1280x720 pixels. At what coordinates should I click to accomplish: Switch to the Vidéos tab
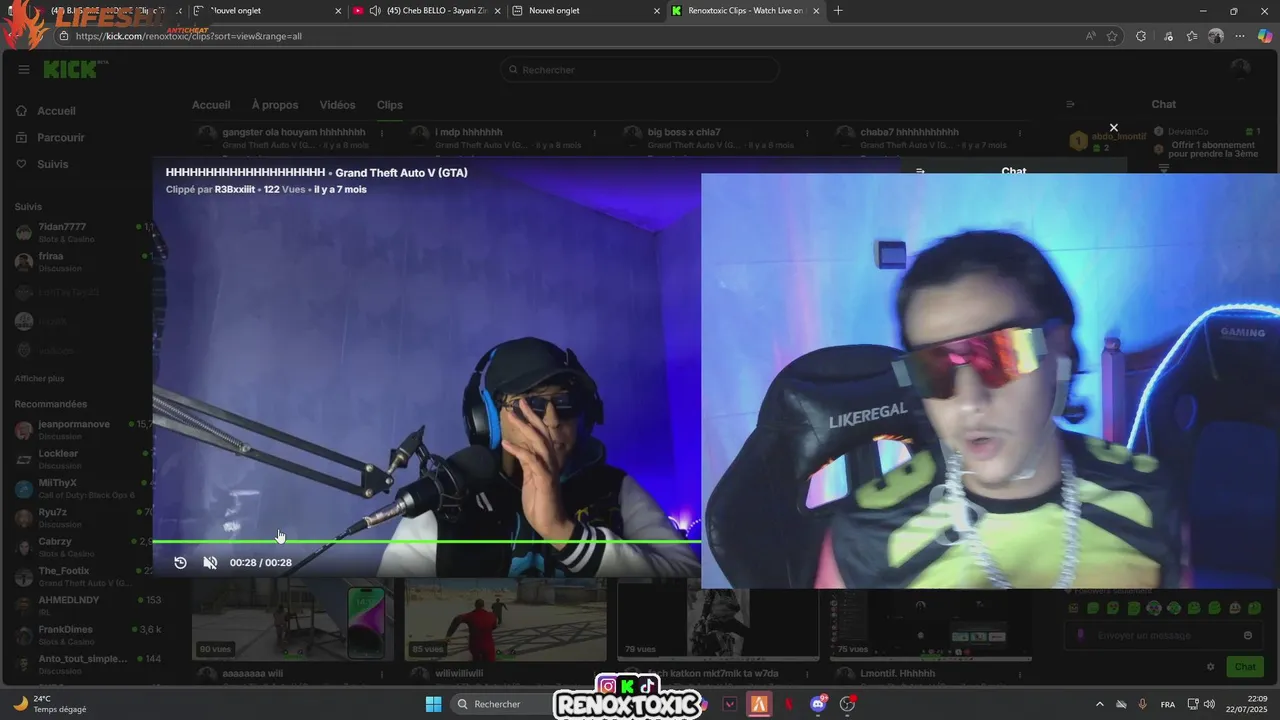(x=337, y=105)
